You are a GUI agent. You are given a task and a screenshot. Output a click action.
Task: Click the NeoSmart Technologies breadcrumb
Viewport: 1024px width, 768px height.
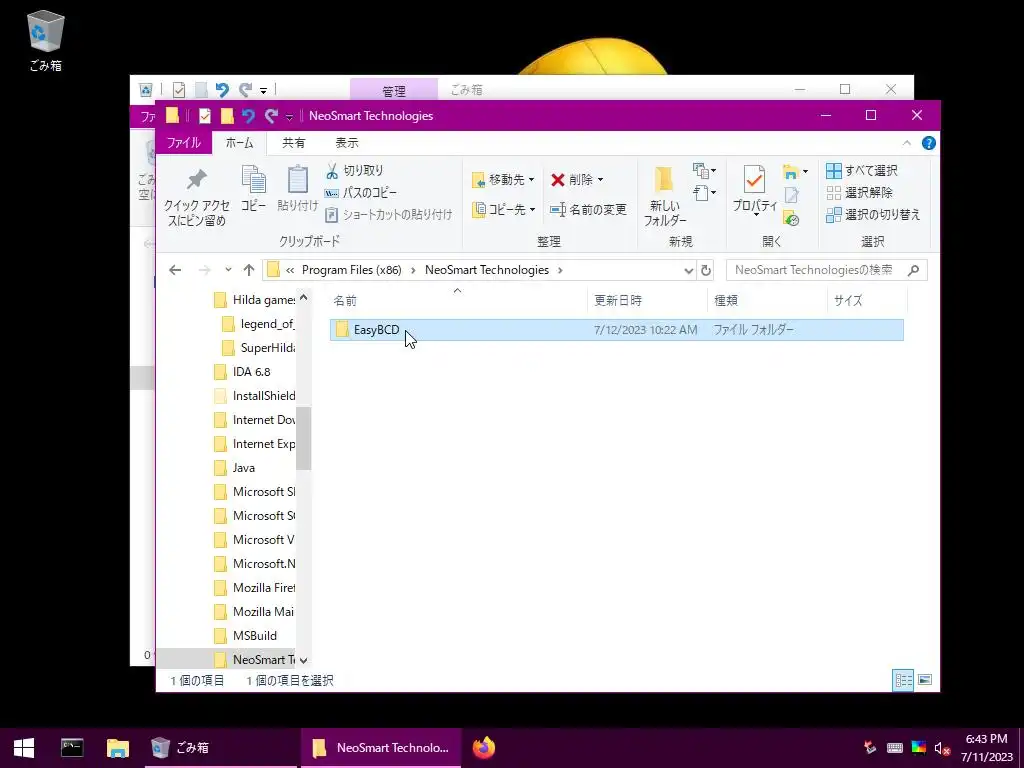click(487, 270)
